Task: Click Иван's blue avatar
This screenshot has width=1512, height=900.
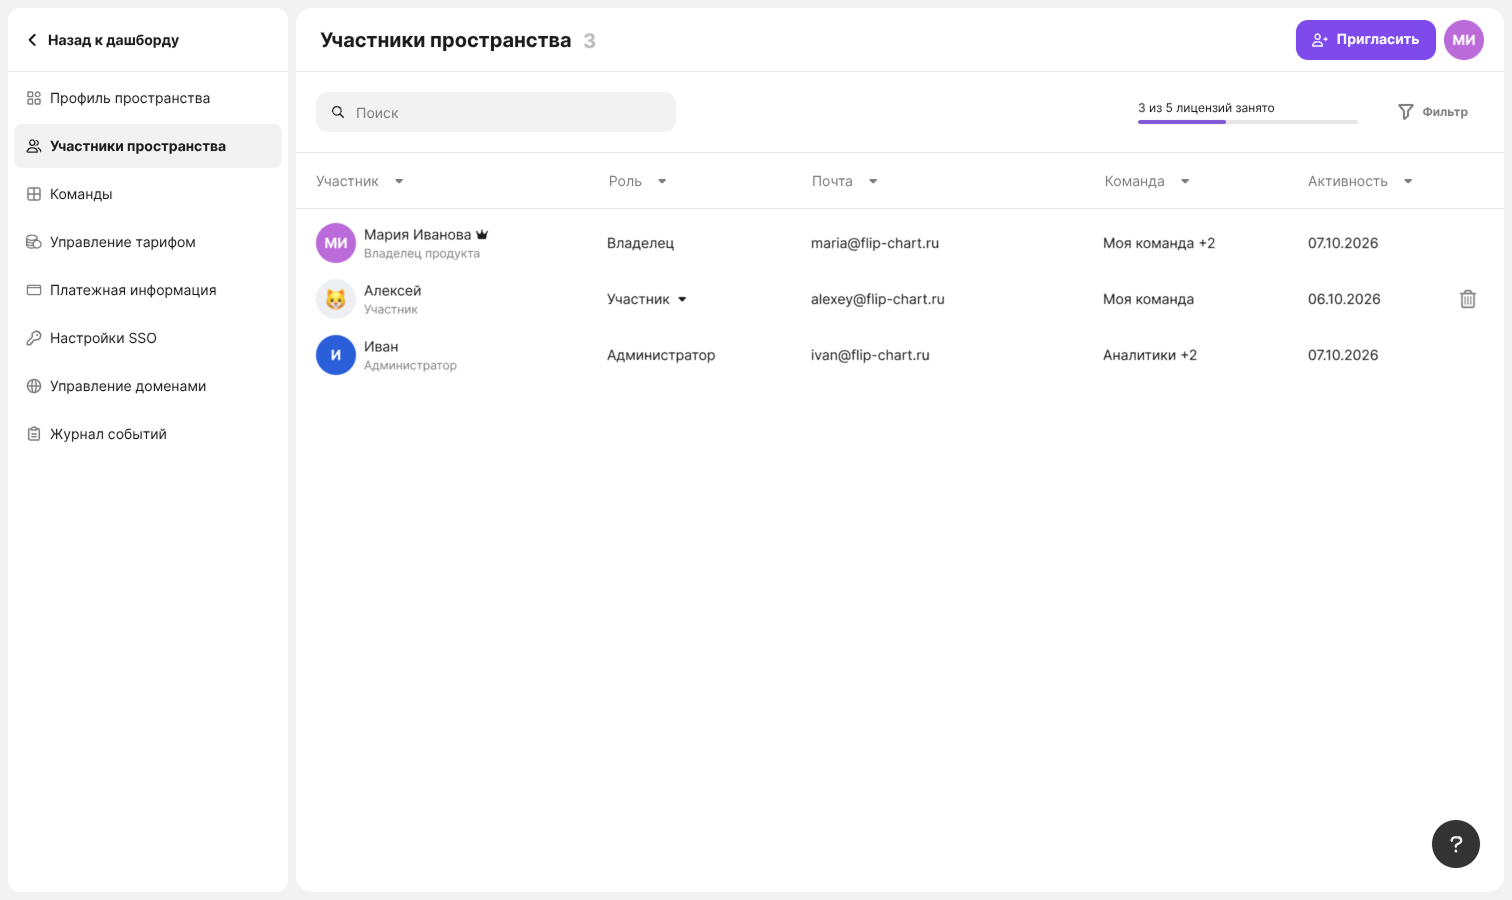Action: coord(336,355)
